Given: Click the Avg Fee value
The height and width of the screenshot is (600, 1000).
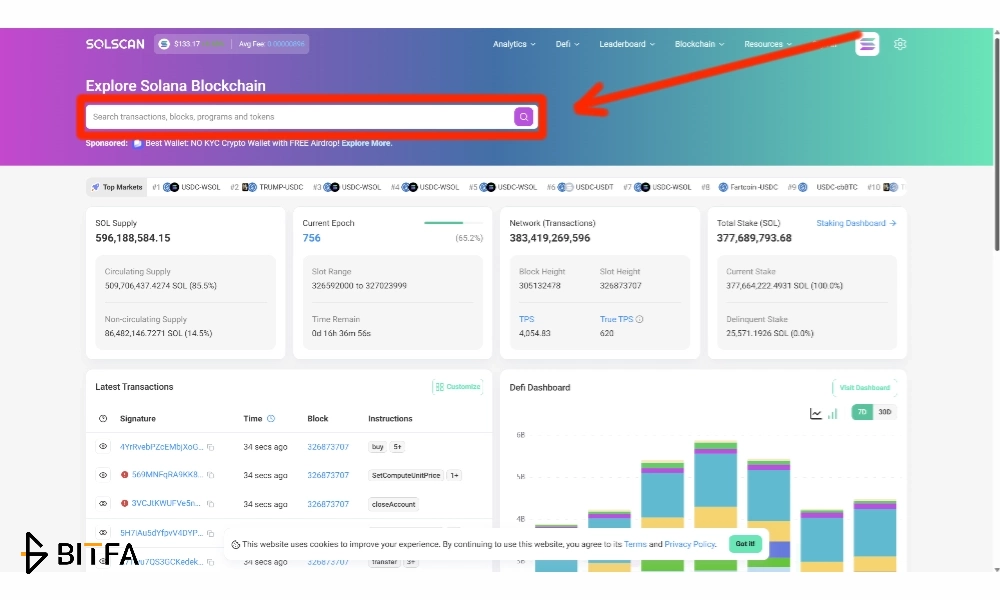Looking at the screenshot, I should coord(286,44).
